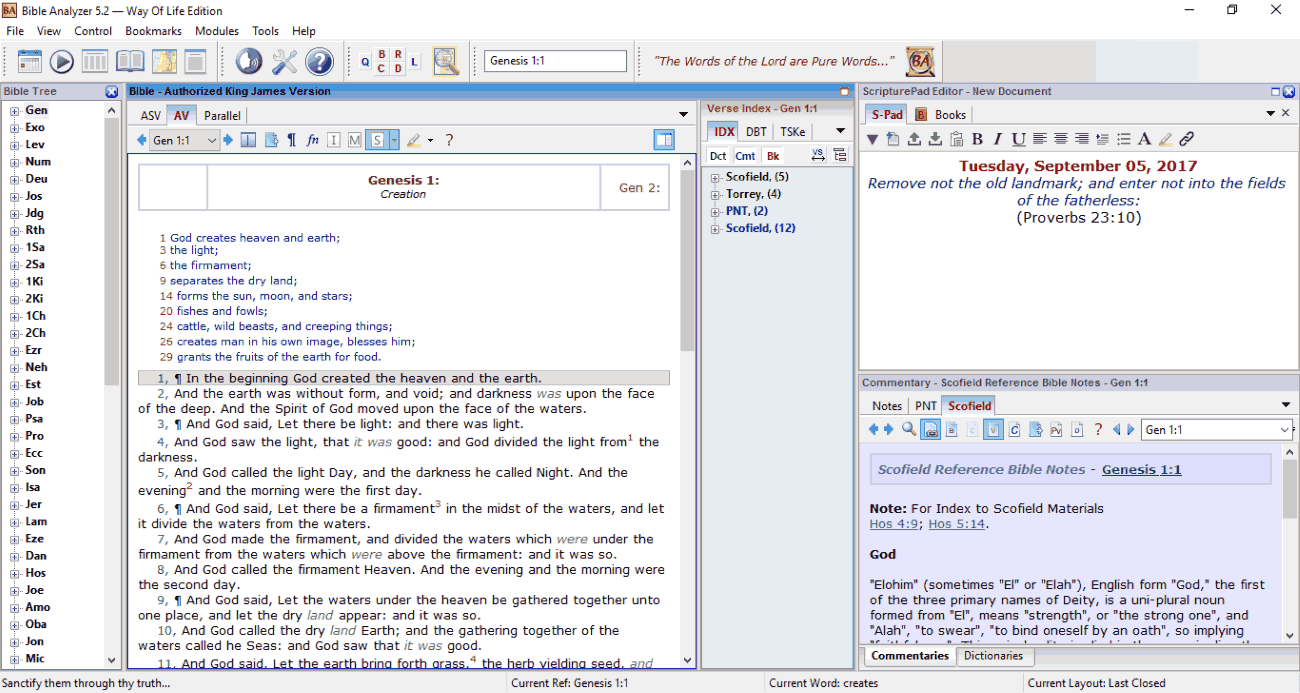Screen dimensions: 1300x693
Task: Select the DBT tab in Verse Index
Action: tap(756, 132)
